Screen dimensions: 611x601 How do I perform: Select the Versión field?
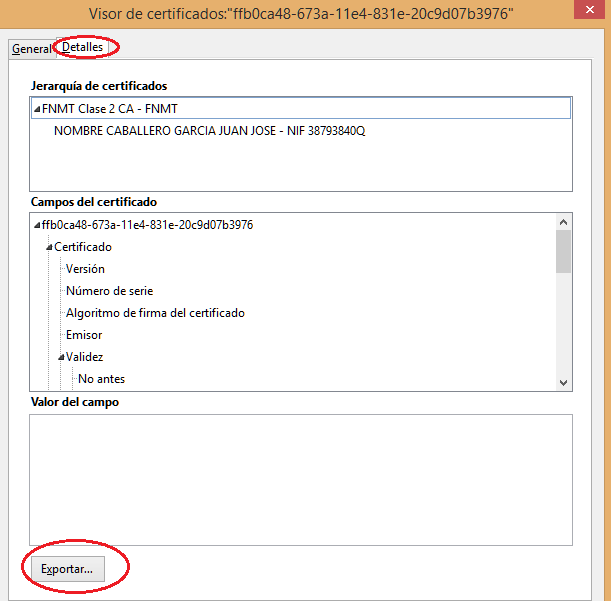85,269
